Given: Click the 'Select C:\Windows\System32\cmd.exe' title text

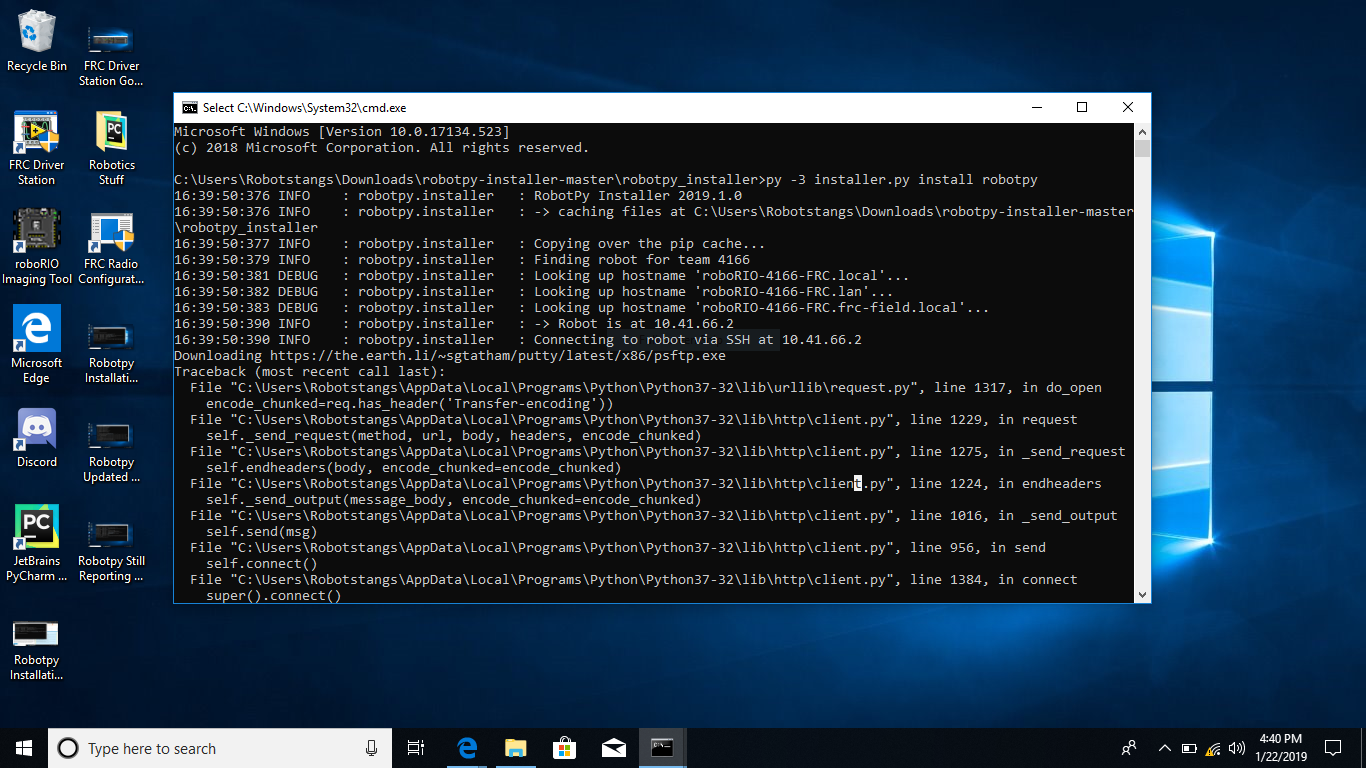Looking at the screenshot, I should click(x=304, y=108).
